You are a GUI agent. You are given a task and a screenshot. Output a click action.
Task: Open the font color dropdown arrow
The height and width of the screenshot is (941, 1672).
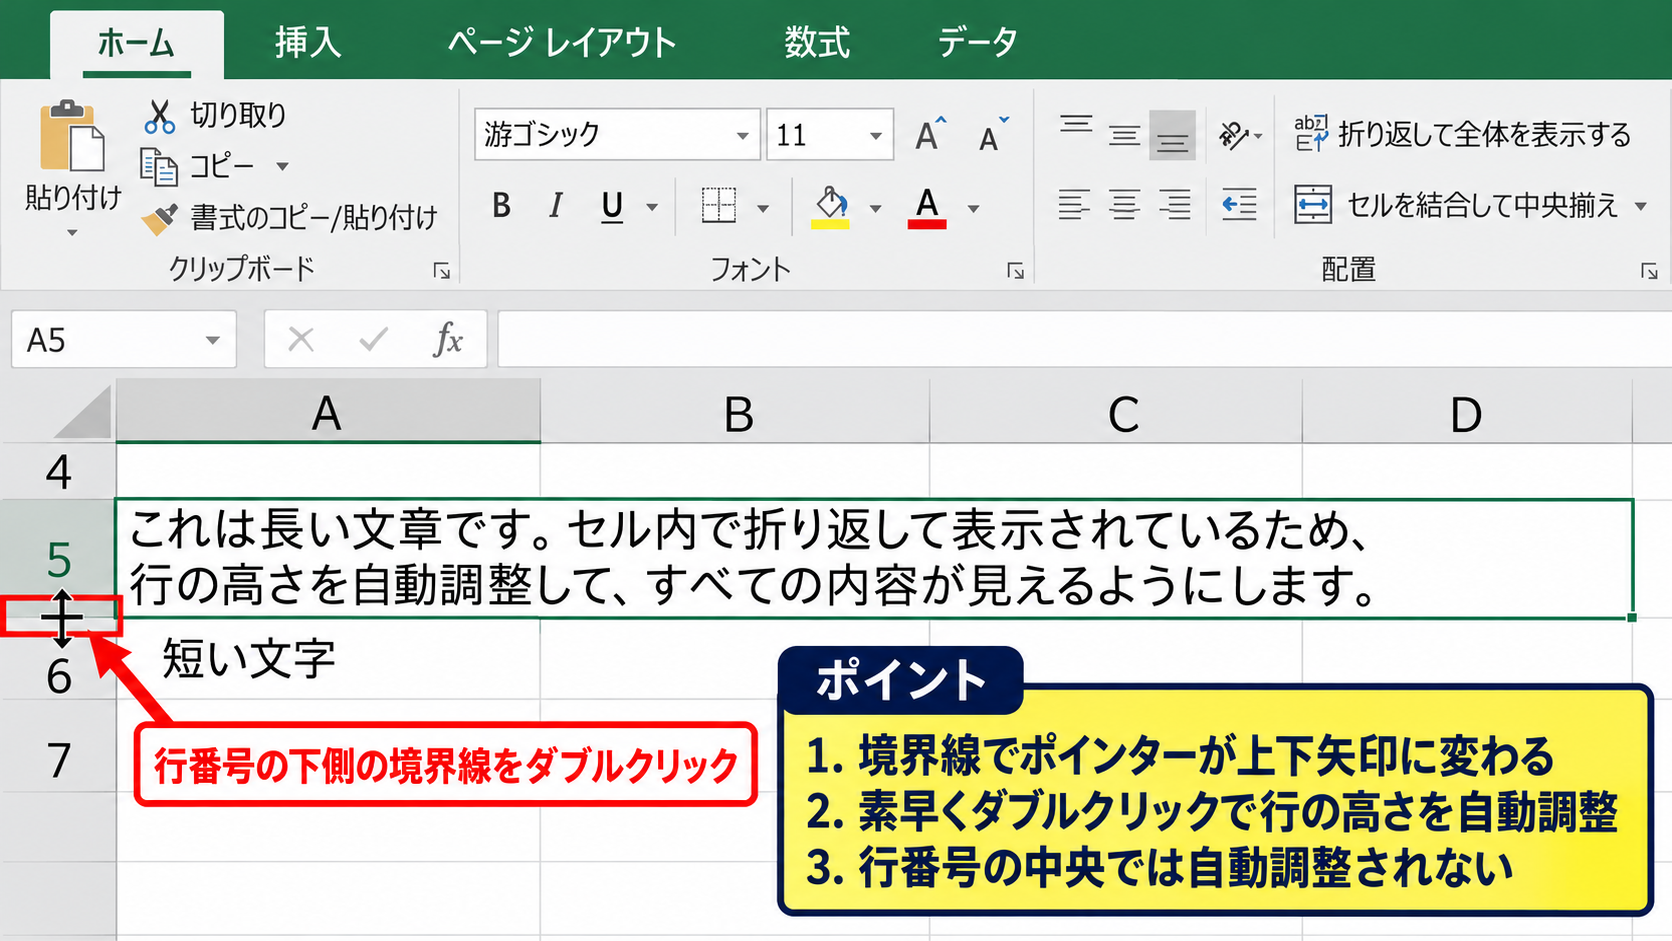(x=973, y=209)
